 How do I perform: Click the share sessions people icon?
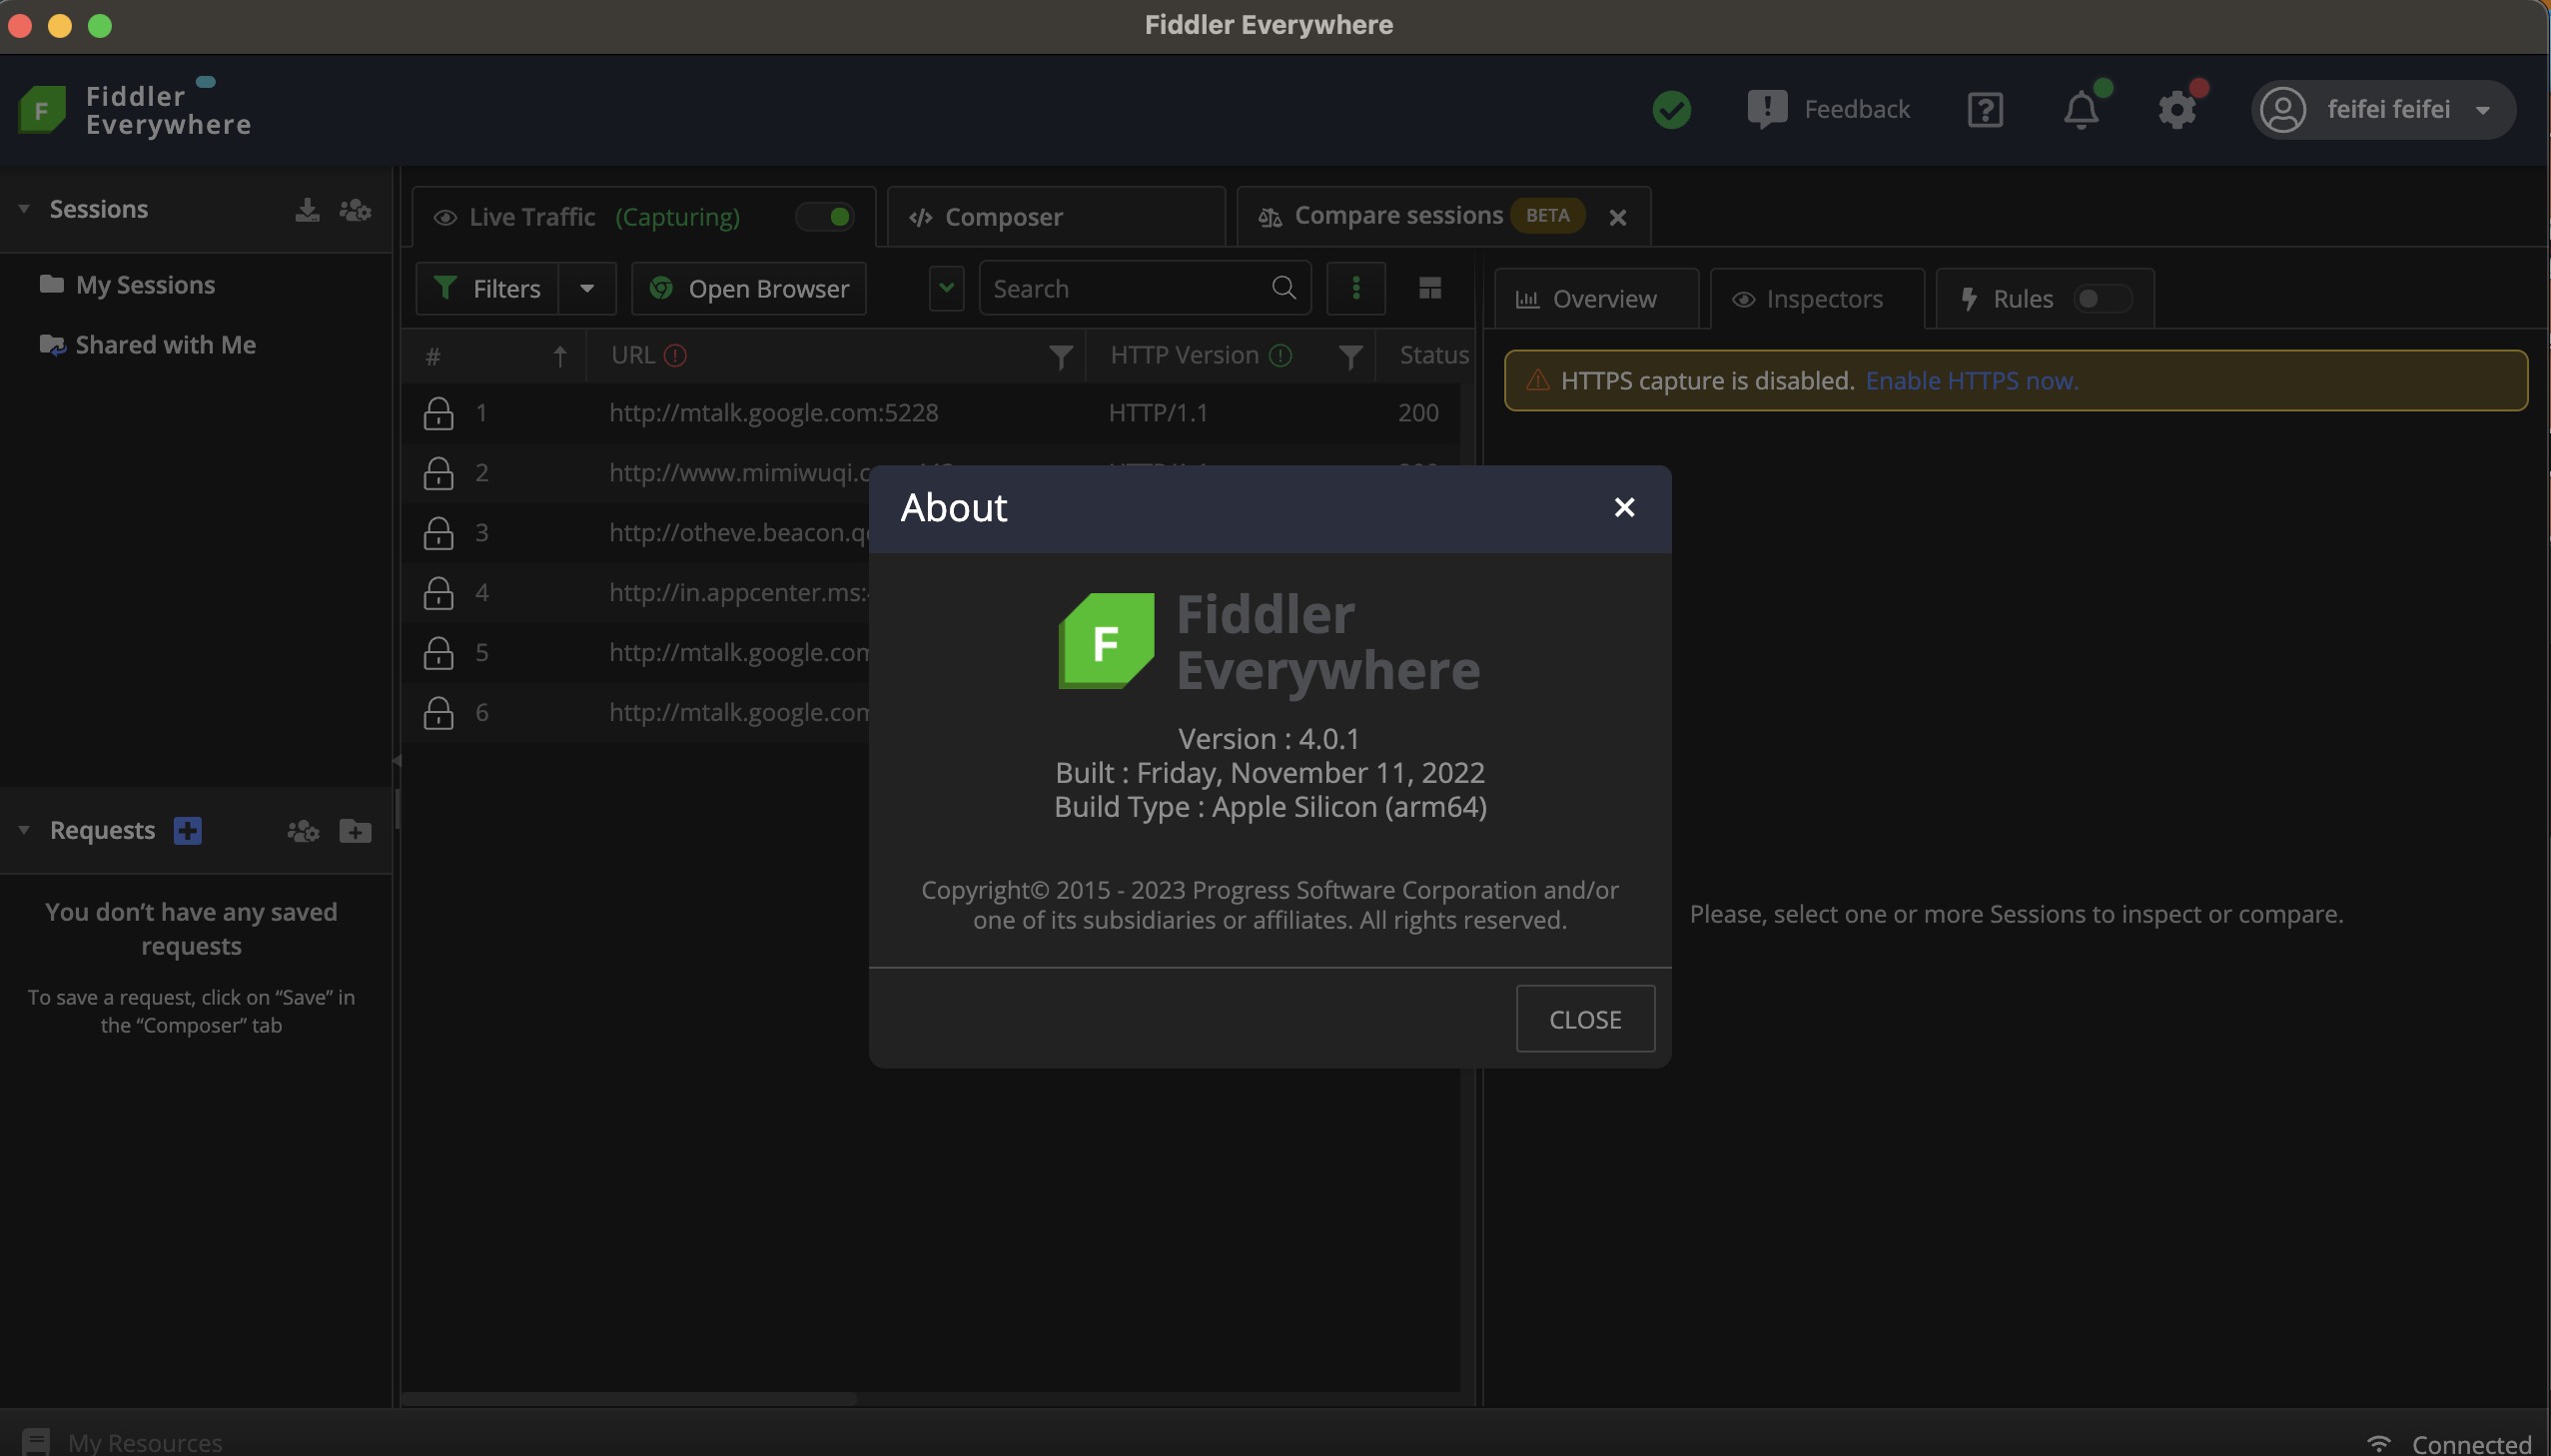(x=355, y=209)
